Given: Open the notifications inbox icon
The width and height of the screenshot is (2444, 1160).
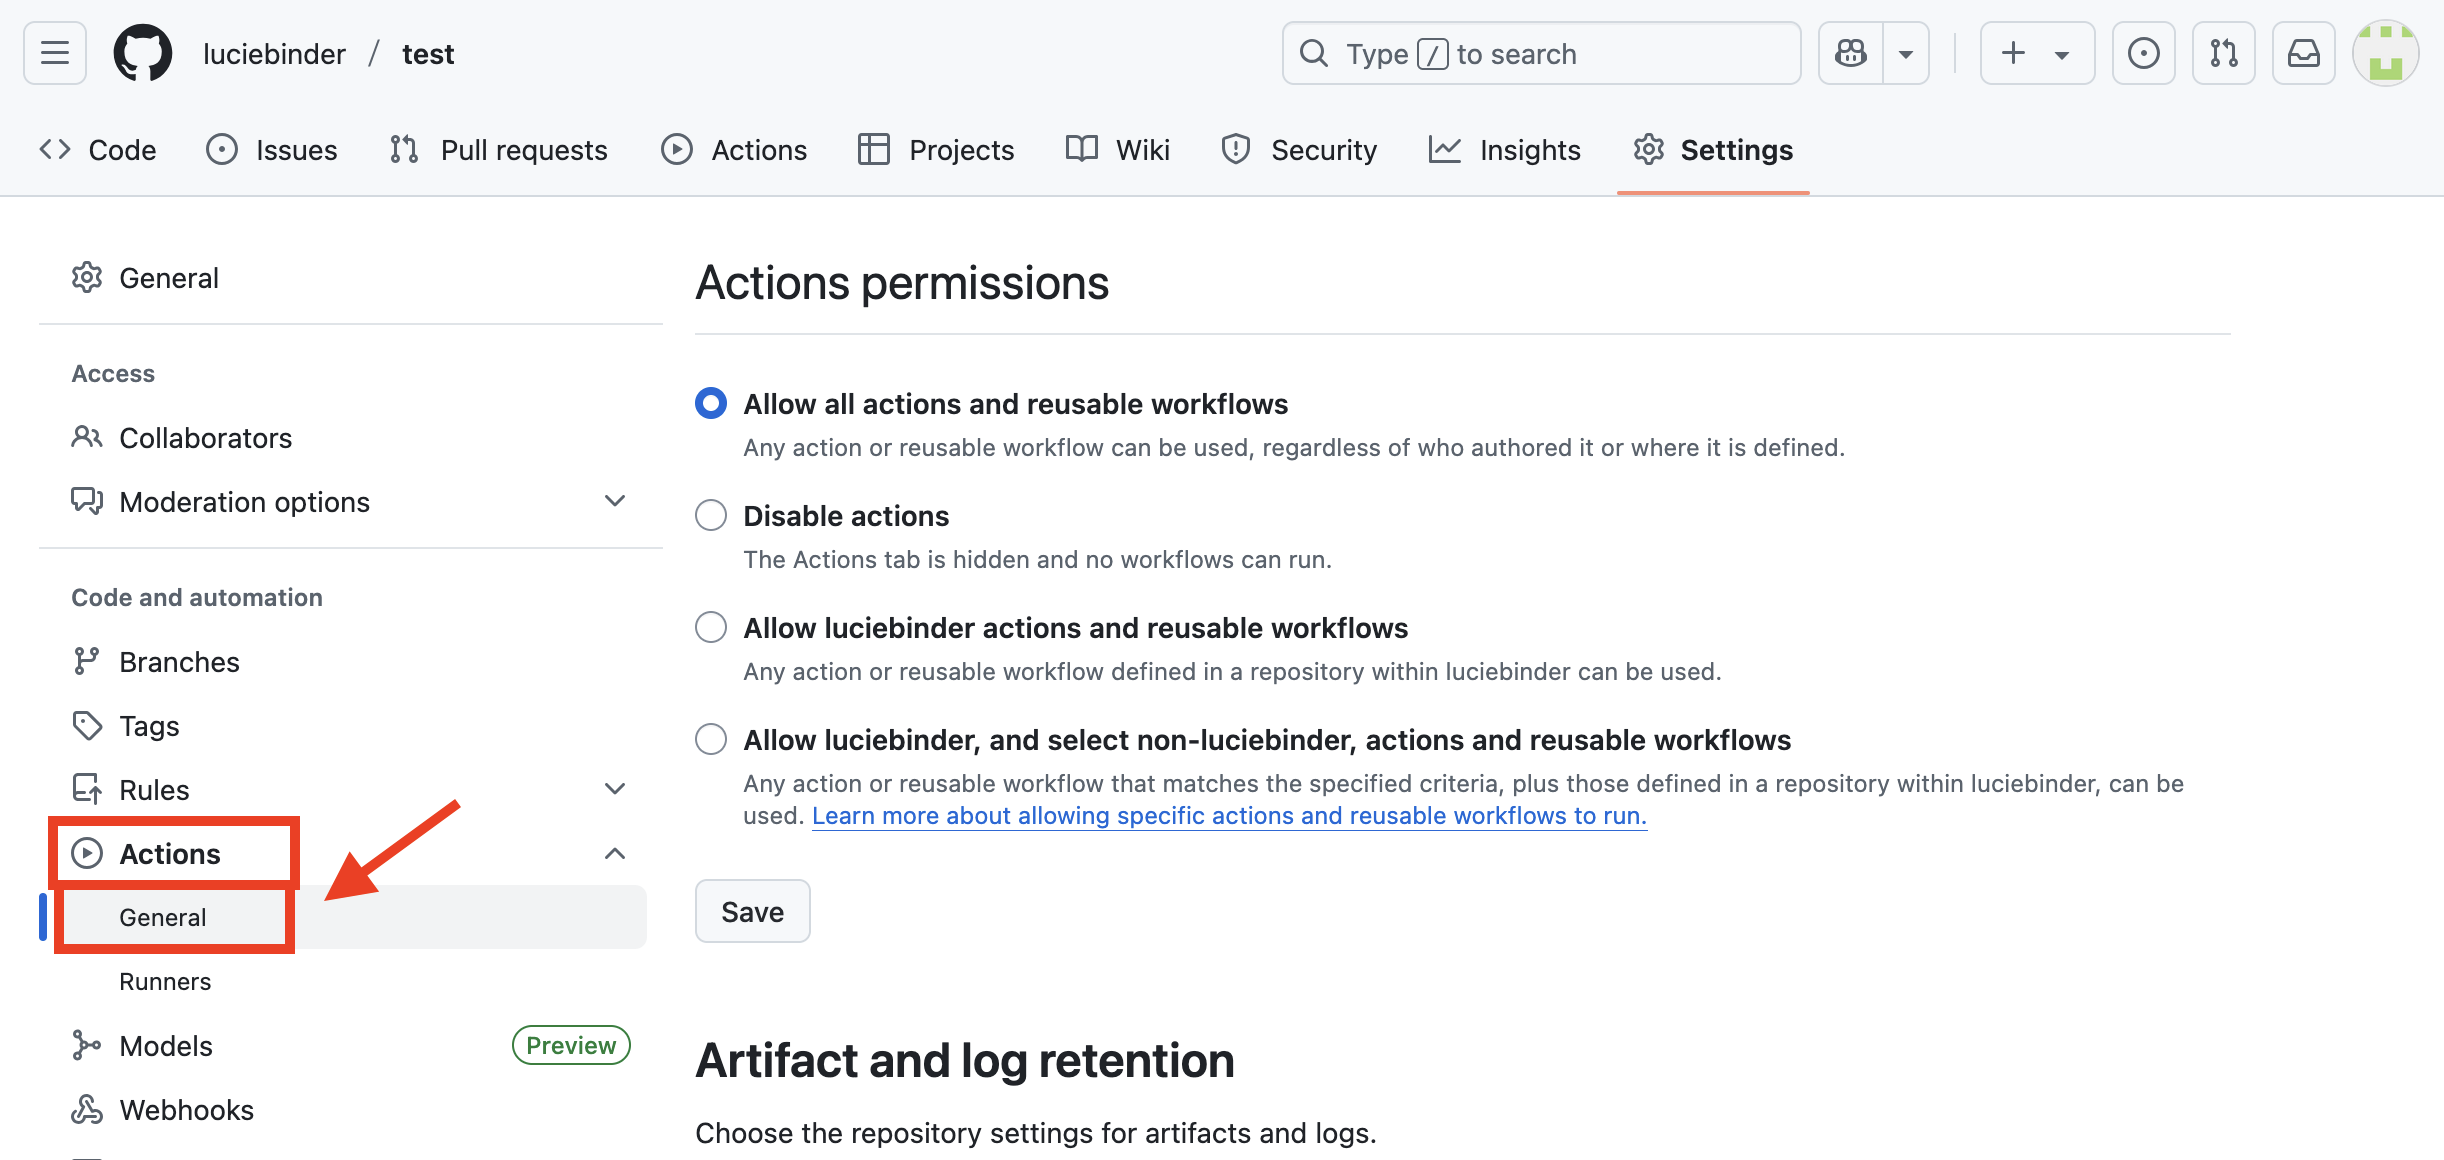Looking at the screenshot, I should coord(2303,53).
